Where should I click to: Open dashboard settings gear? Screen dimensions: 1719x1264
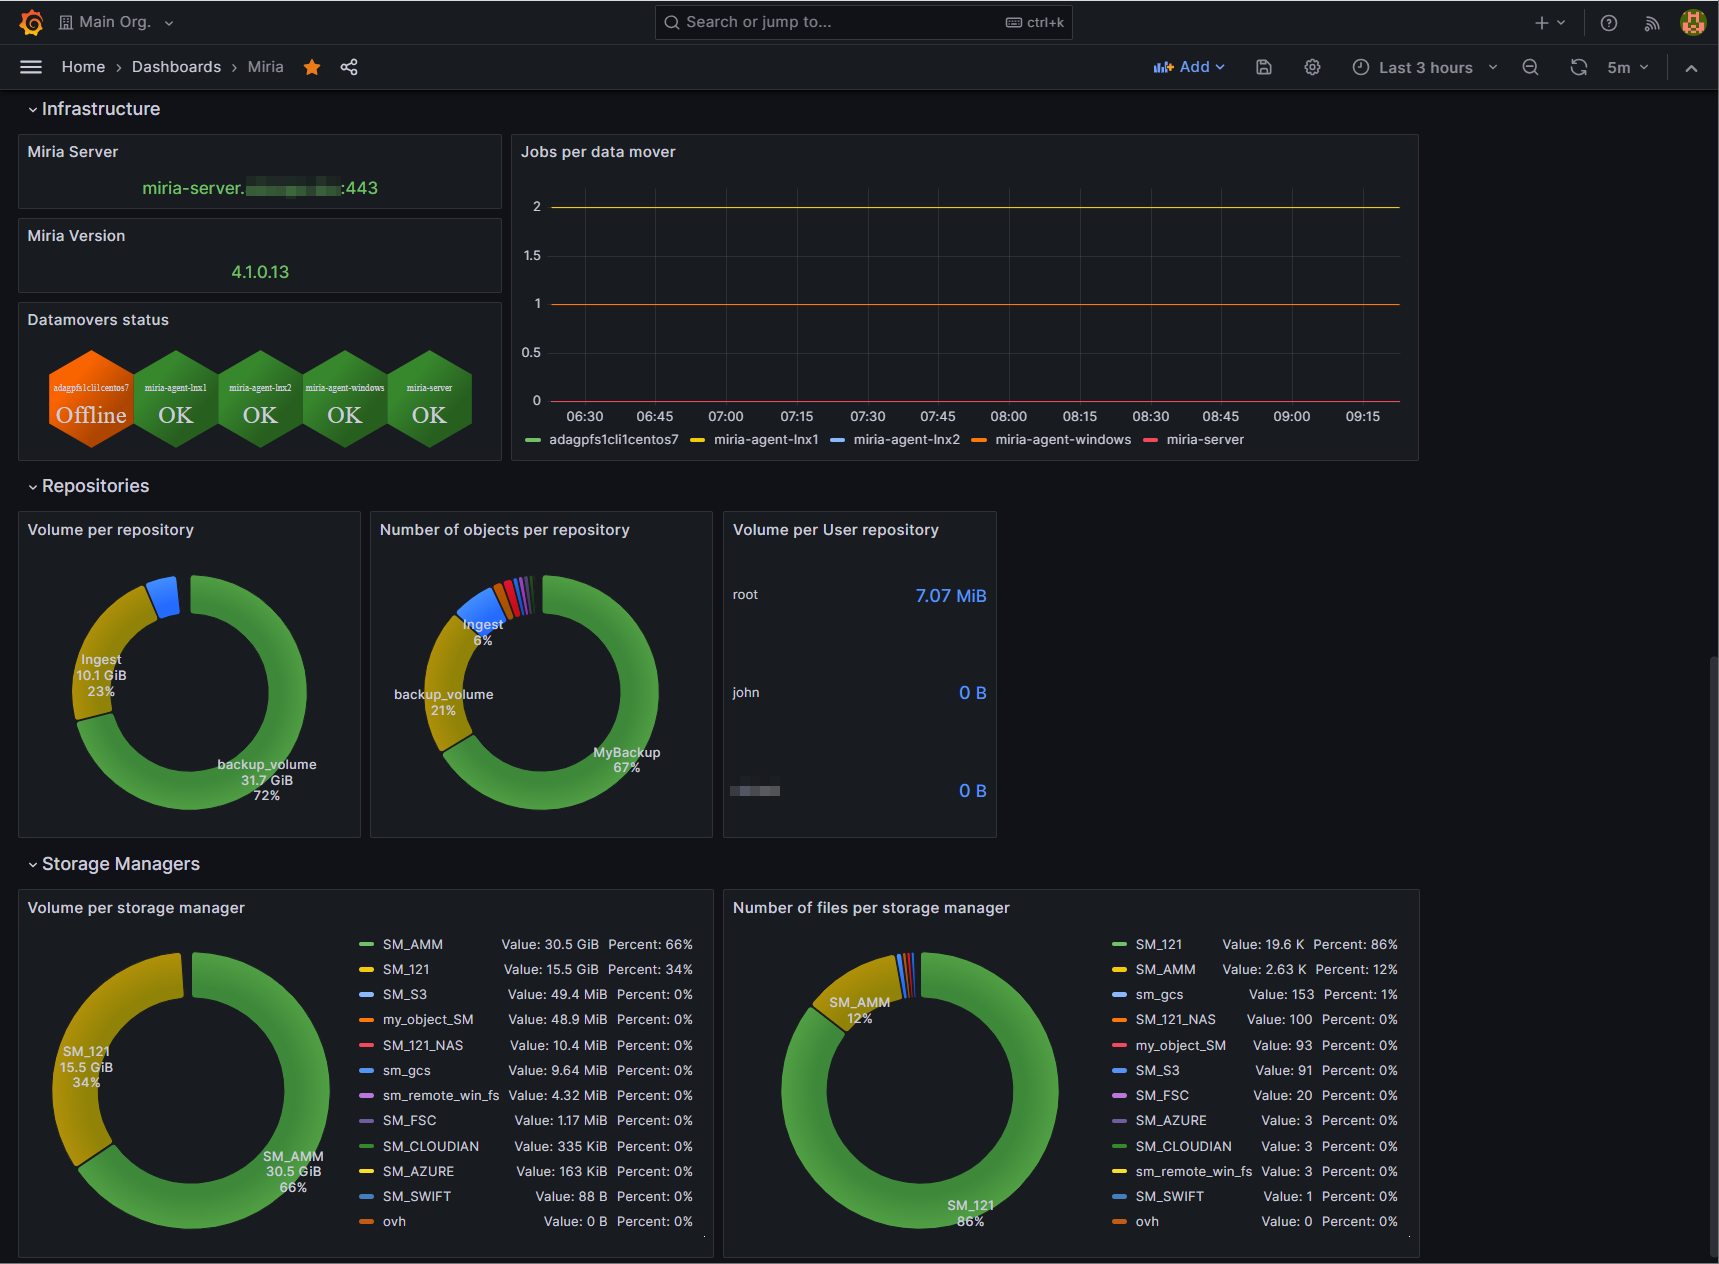(x=1312, y=67)
